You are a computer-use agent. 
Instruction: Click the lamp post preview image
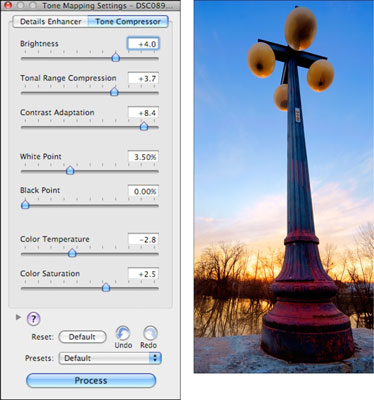[284, 186]
